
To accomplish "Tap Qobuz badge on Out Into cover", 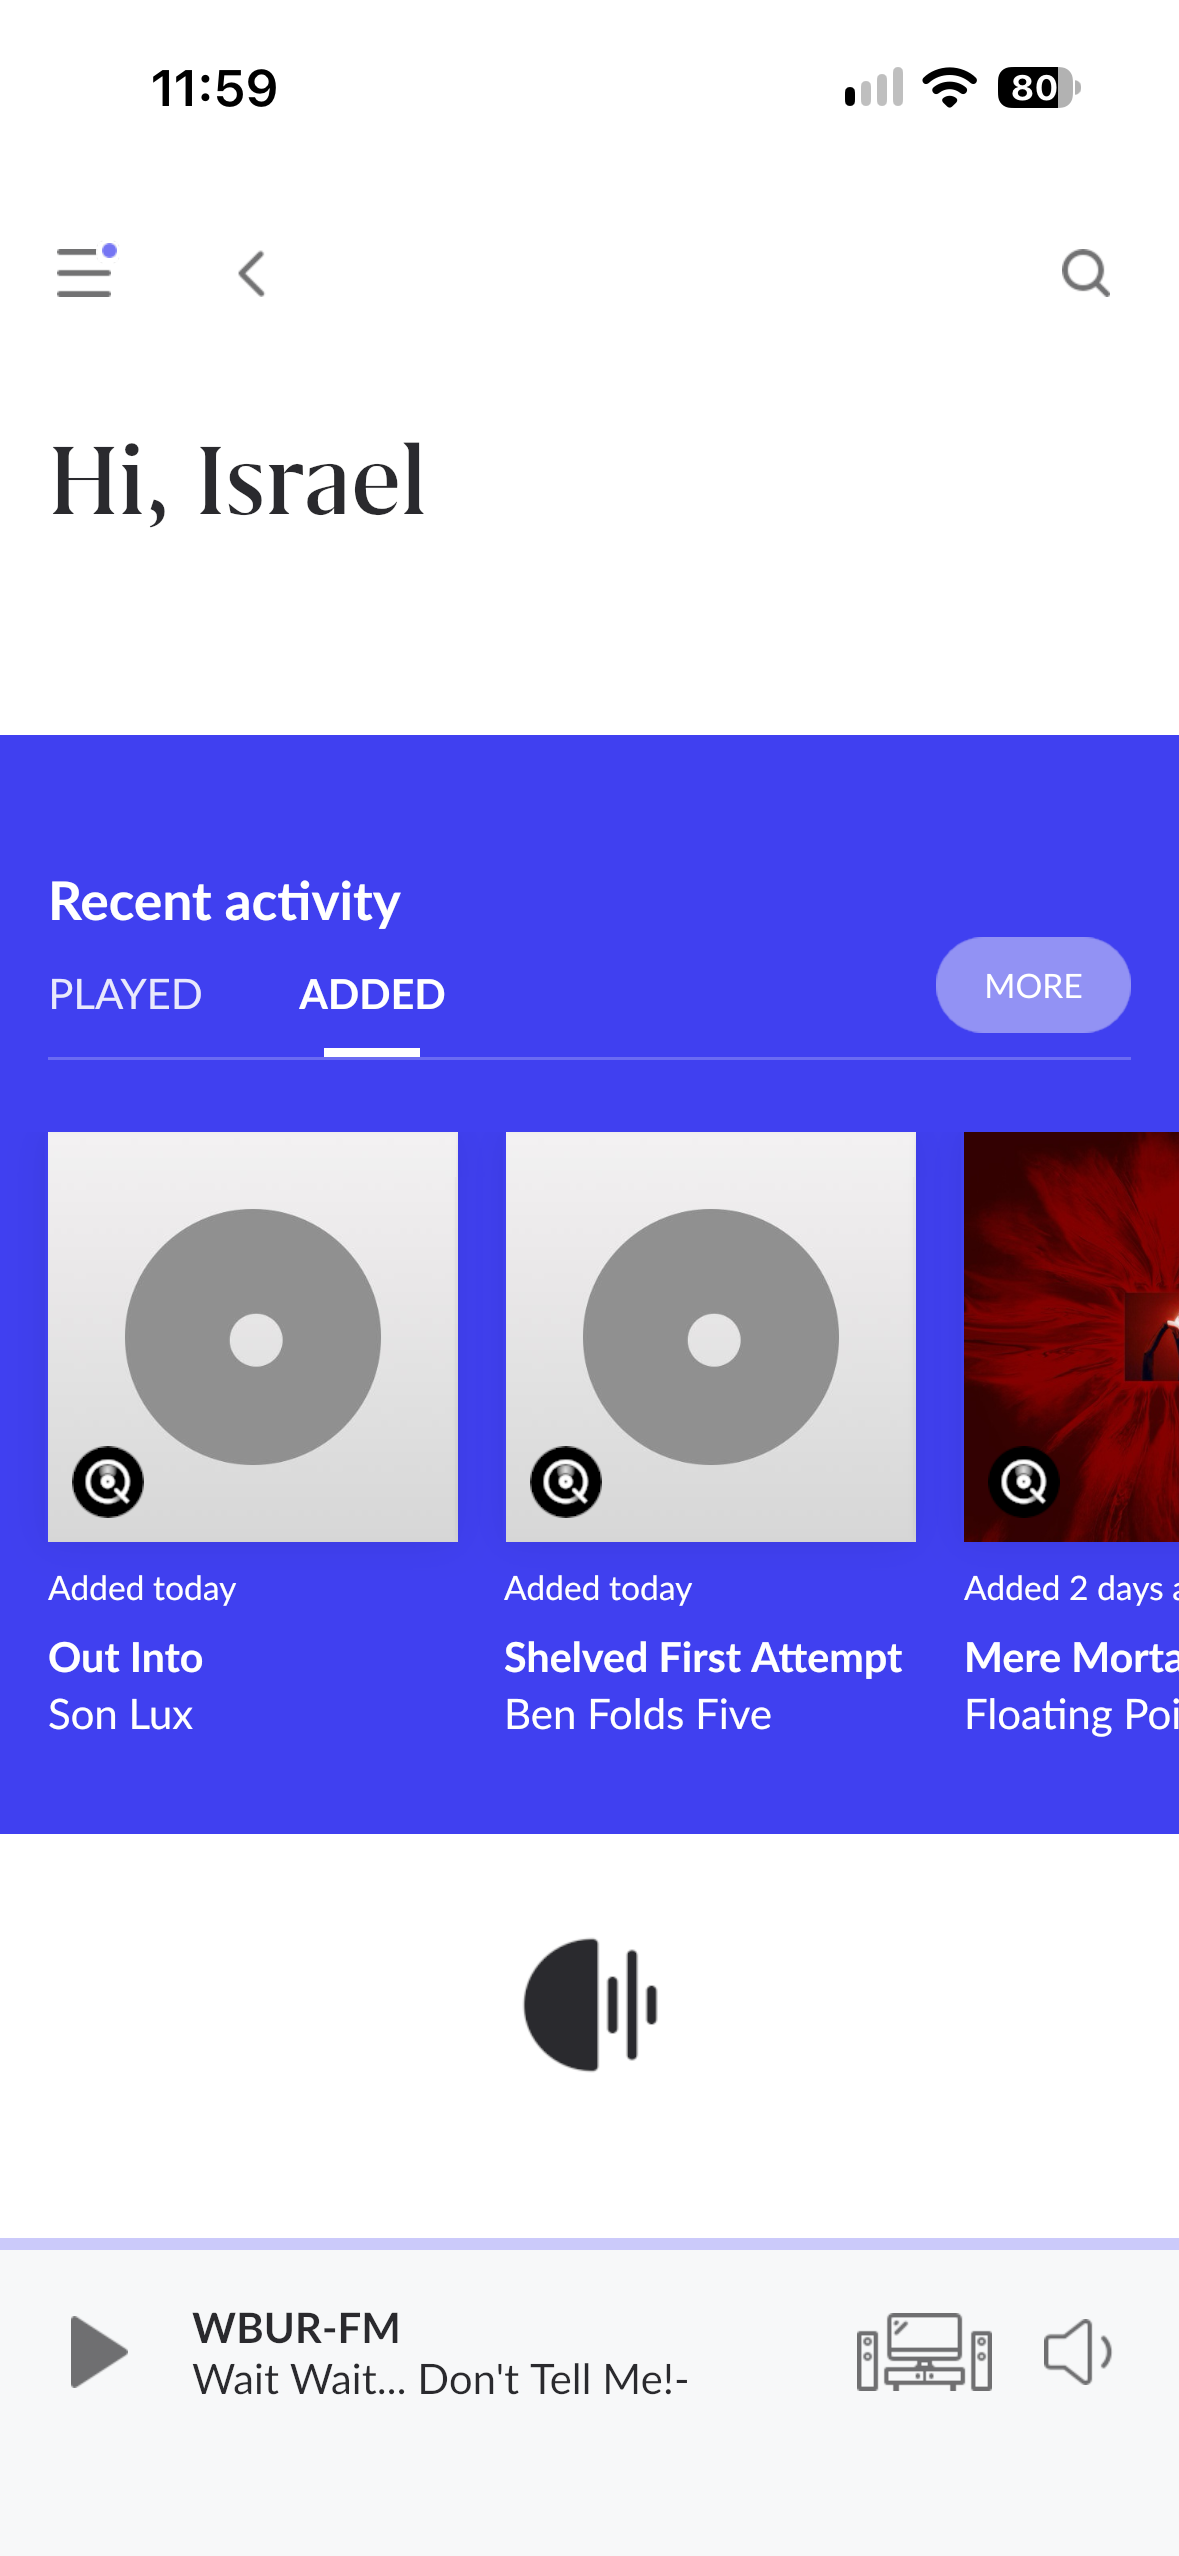I will tap(108, 1482).
